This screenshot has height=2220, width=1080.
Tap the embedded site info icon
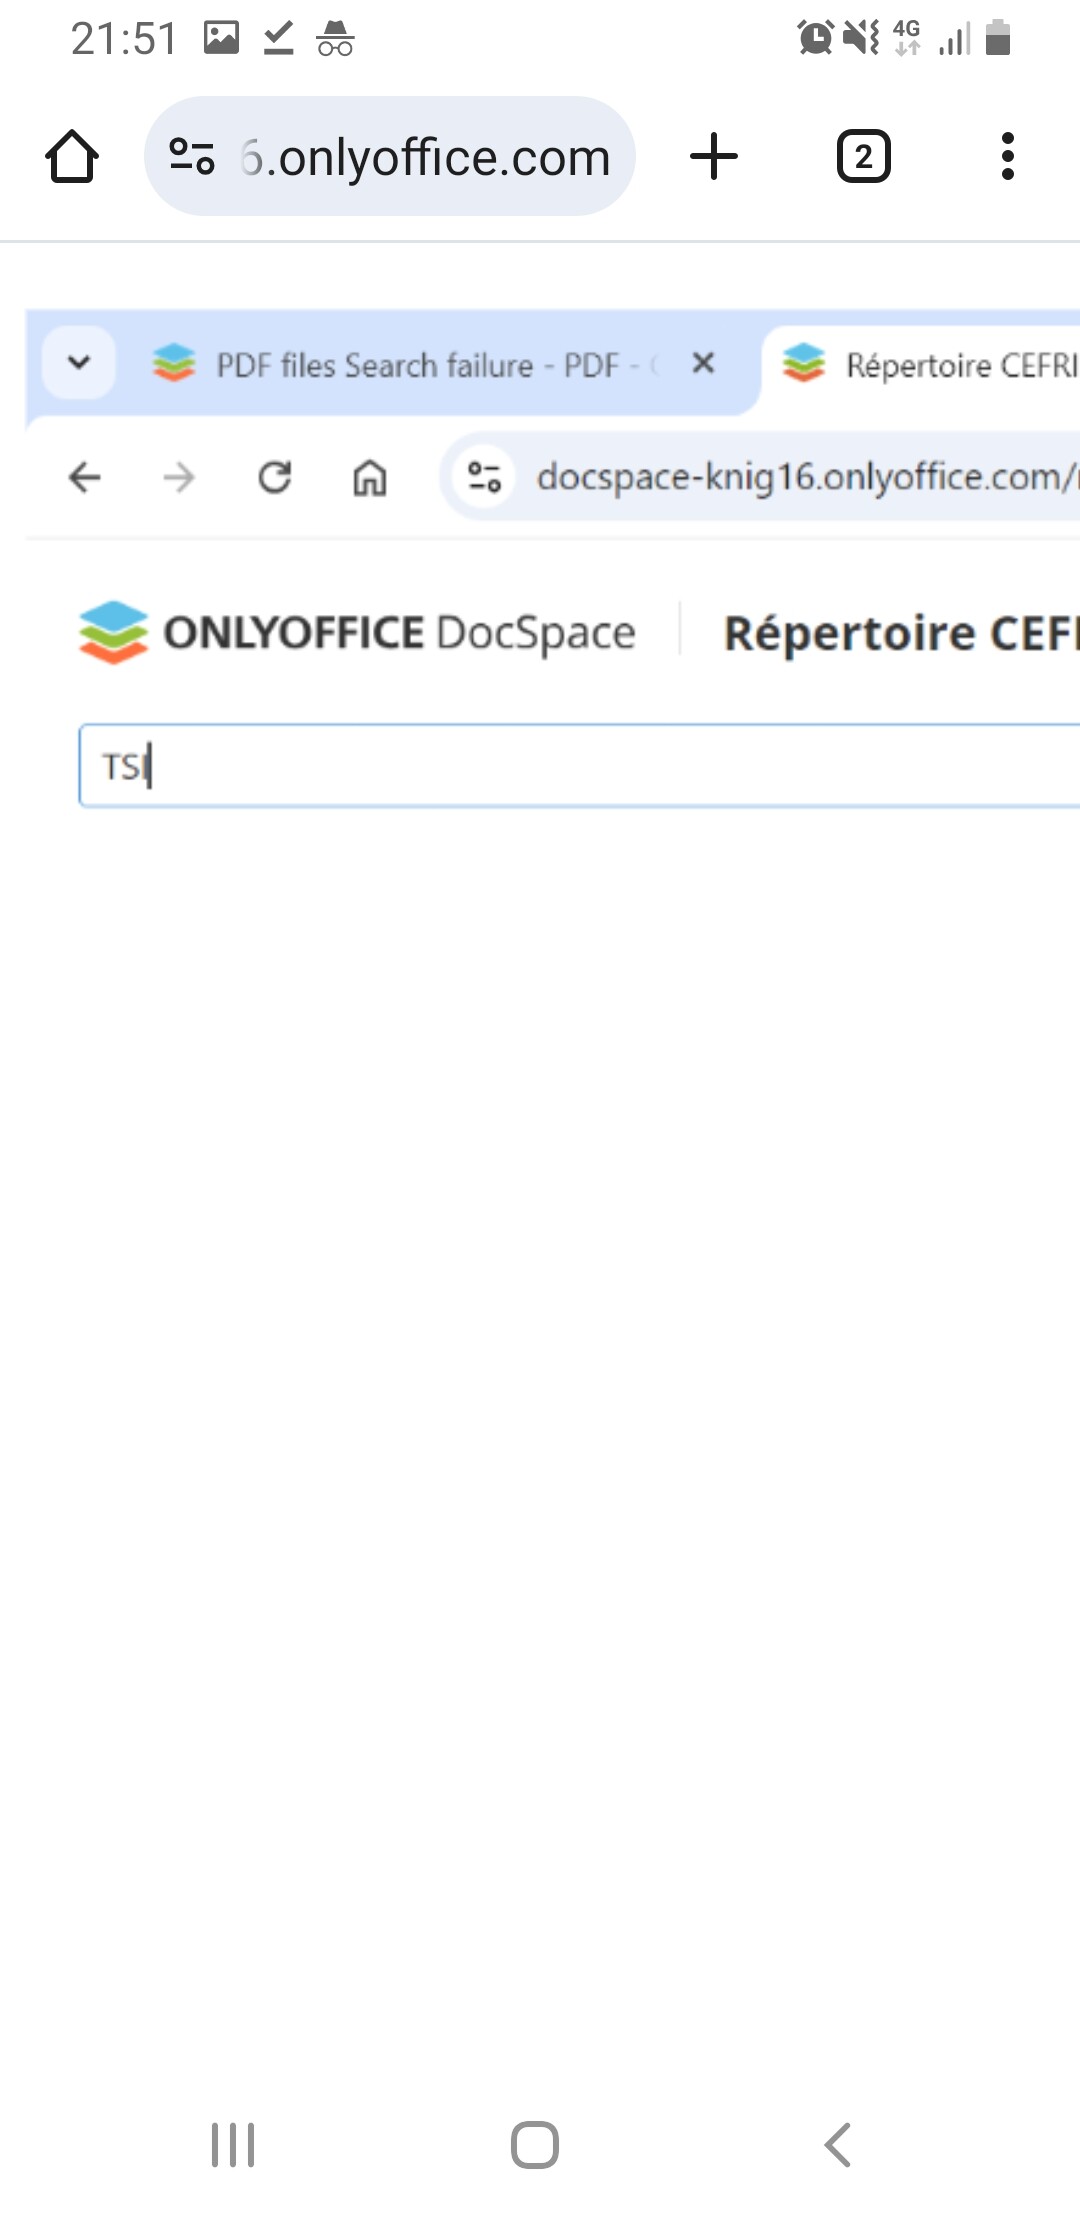485,477
